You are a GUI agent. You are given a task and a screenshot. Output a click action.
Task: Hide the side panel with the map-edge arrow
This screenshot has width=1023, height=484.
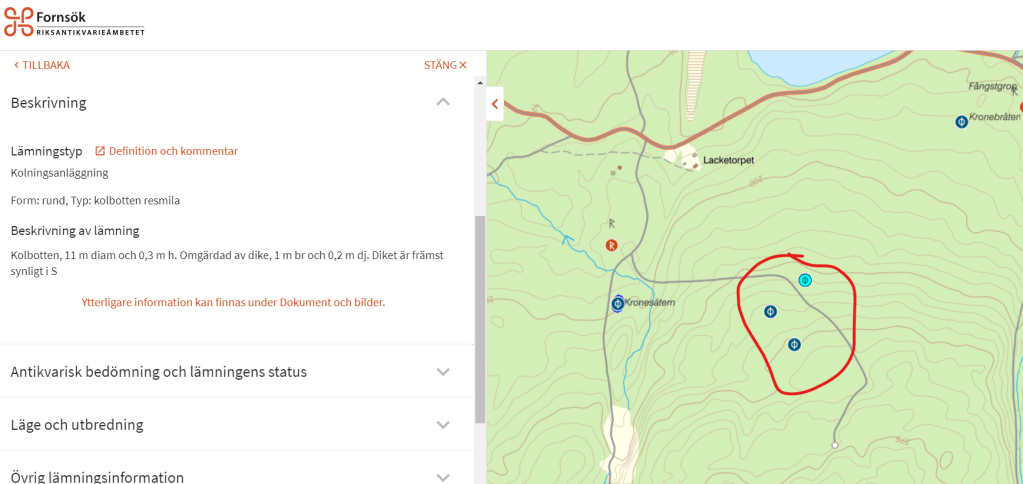[494, 104]
